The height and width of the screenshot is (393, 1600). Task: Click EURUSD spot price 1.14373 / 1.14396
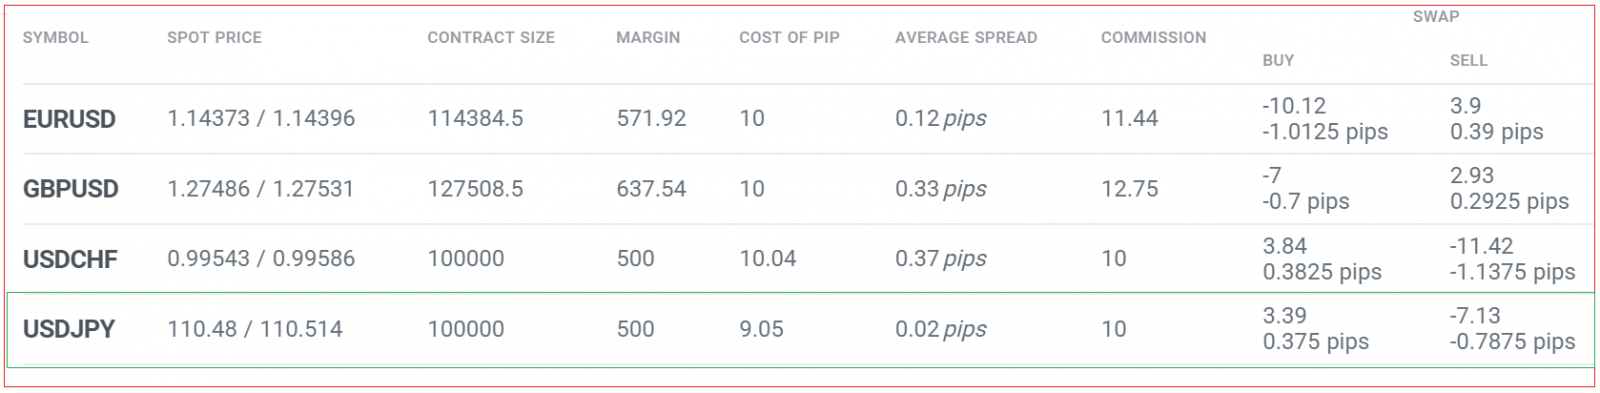coord(261,118)
